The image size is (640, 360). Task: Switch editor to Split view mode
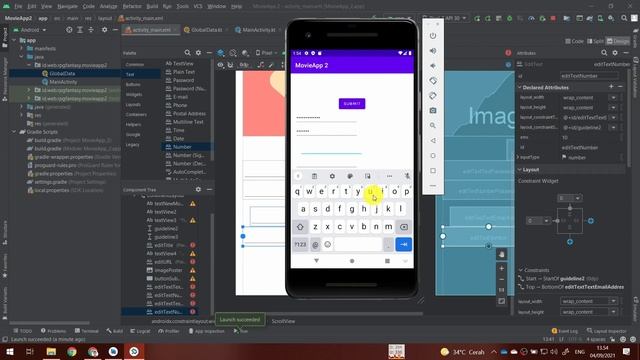tap(595, 41)
